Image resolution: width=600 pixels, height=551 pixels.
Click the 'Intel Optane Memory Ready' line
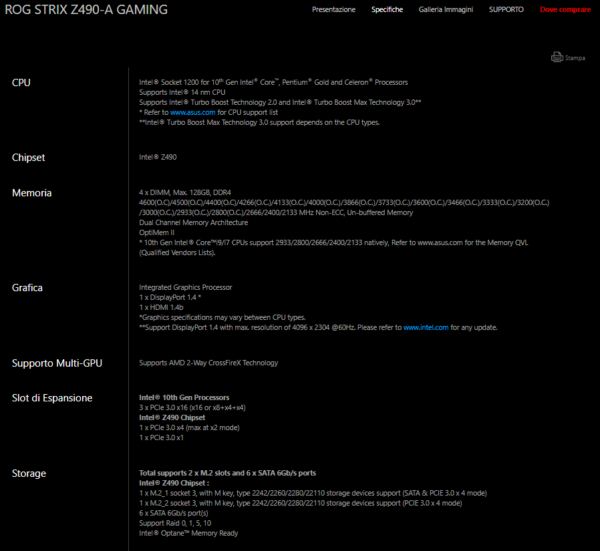click(x=188, y=533)
